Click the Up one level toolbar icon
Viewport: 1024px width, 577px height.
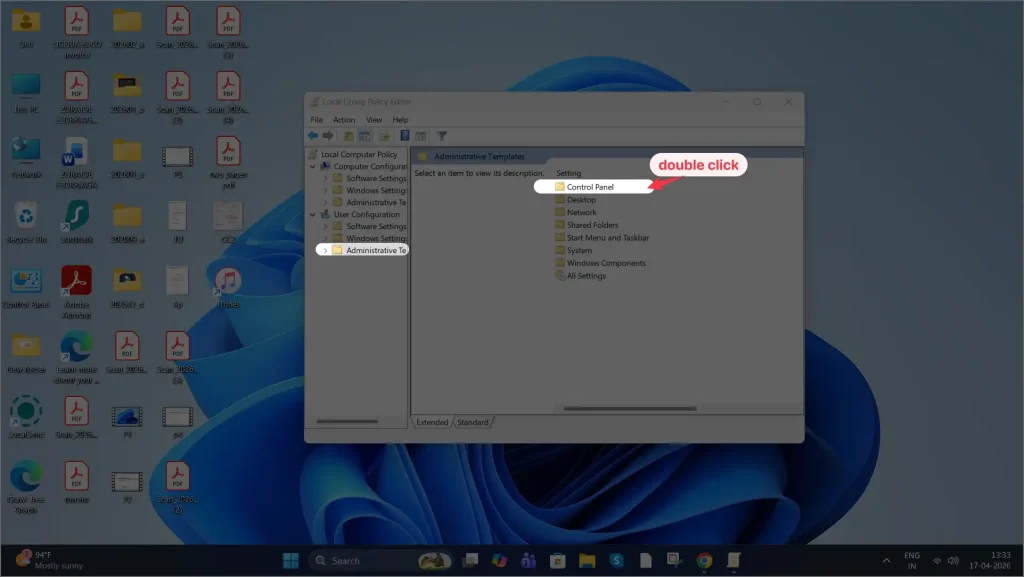(x=349, y=136)
